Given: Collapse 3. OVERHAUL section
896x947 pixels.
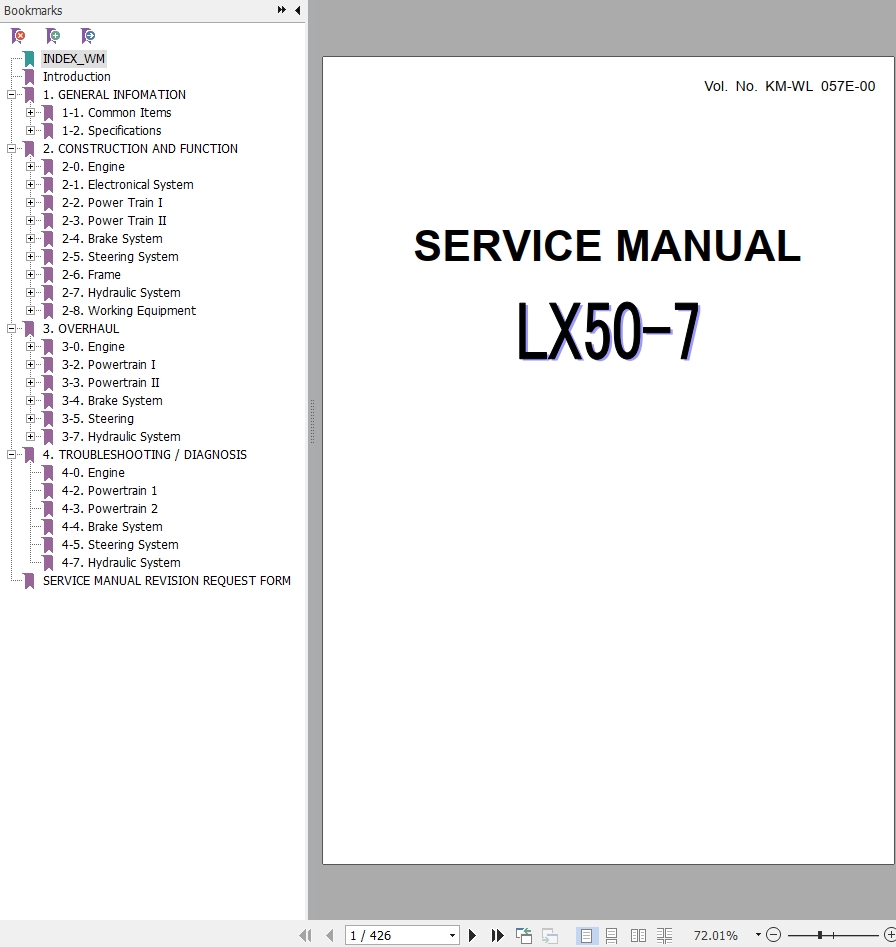Looking at the screenshot, I should coord(11,329).
